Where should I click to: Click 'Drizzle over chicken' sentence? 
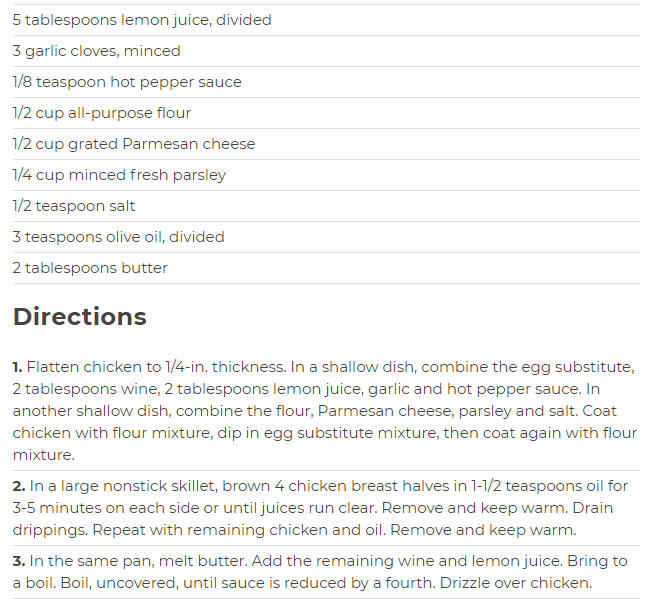point(516,583)
